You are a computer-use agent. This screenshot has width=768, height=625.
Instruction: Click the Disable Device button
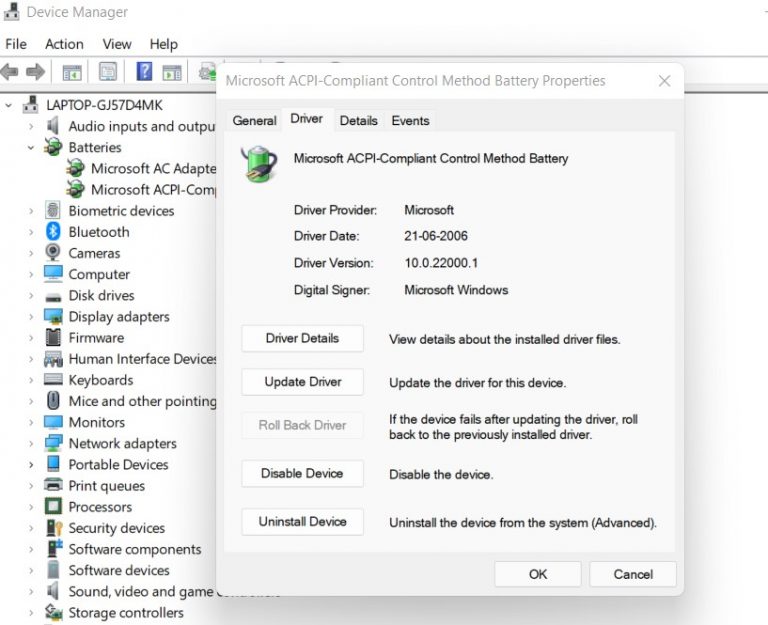coord(302,473)
